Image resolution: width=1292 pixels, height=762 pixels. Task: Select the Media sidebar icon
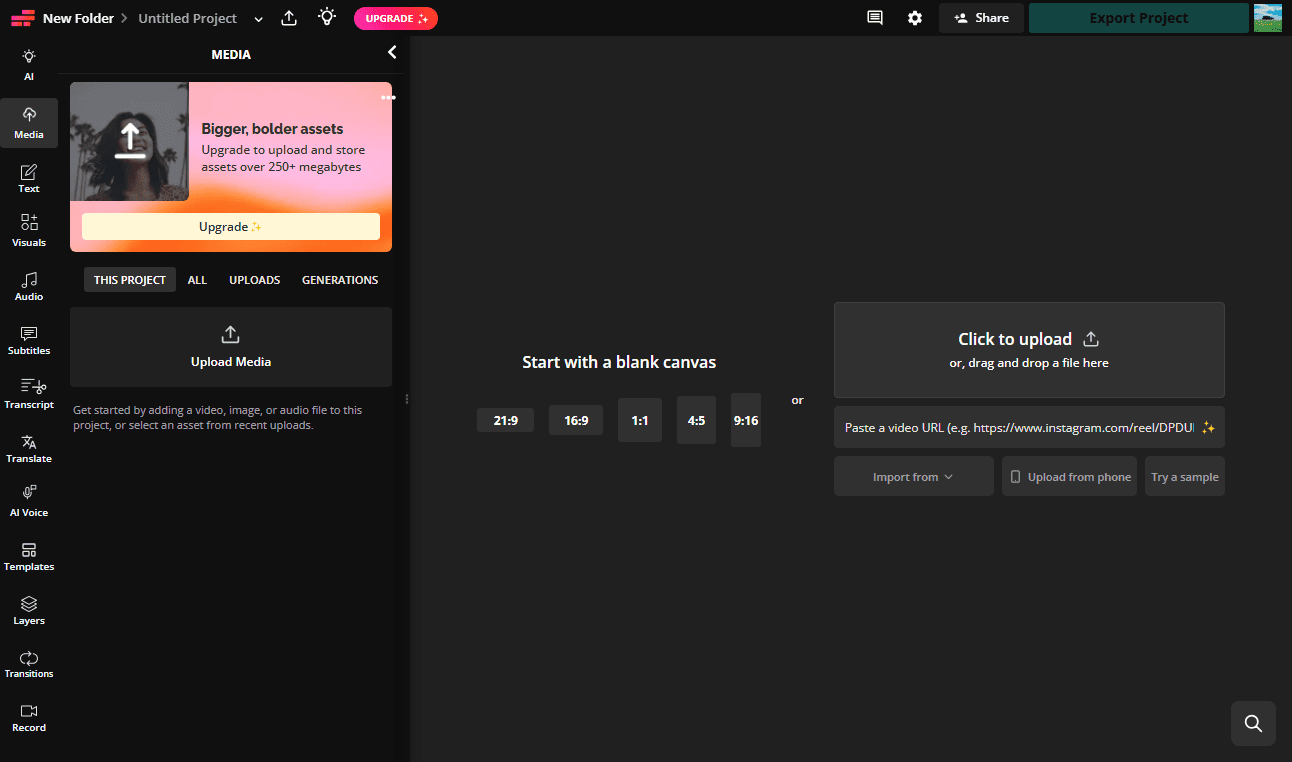[29, 123]
